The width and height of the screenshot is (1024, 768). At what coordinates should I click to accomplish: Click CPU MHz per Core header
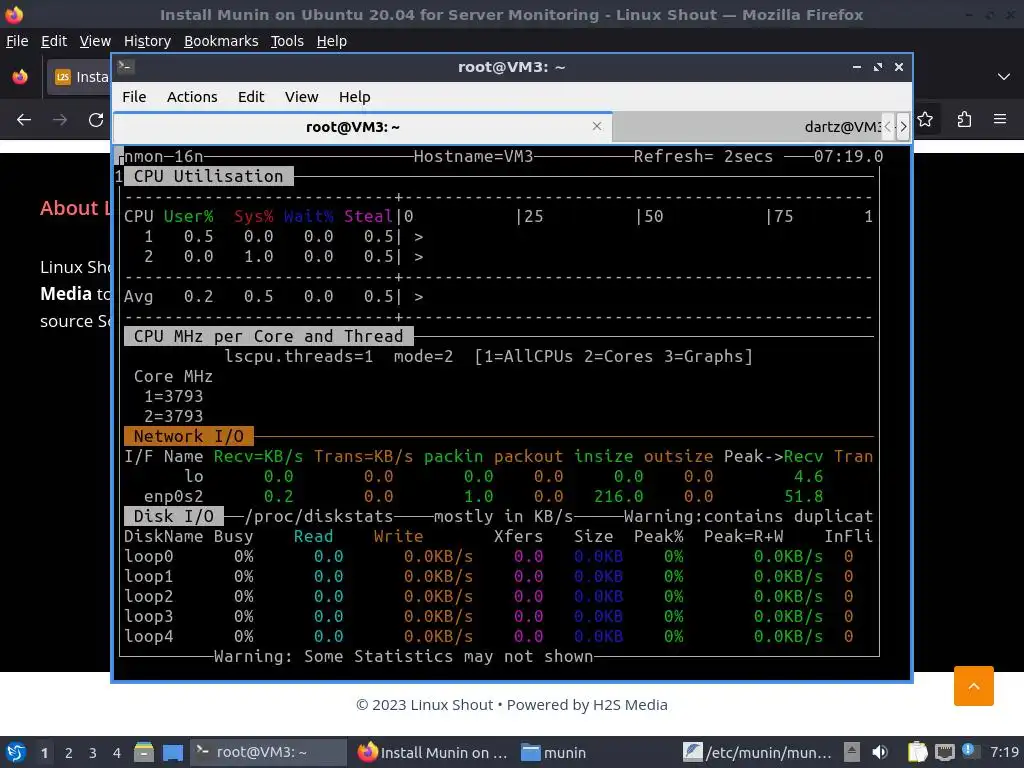268,336
